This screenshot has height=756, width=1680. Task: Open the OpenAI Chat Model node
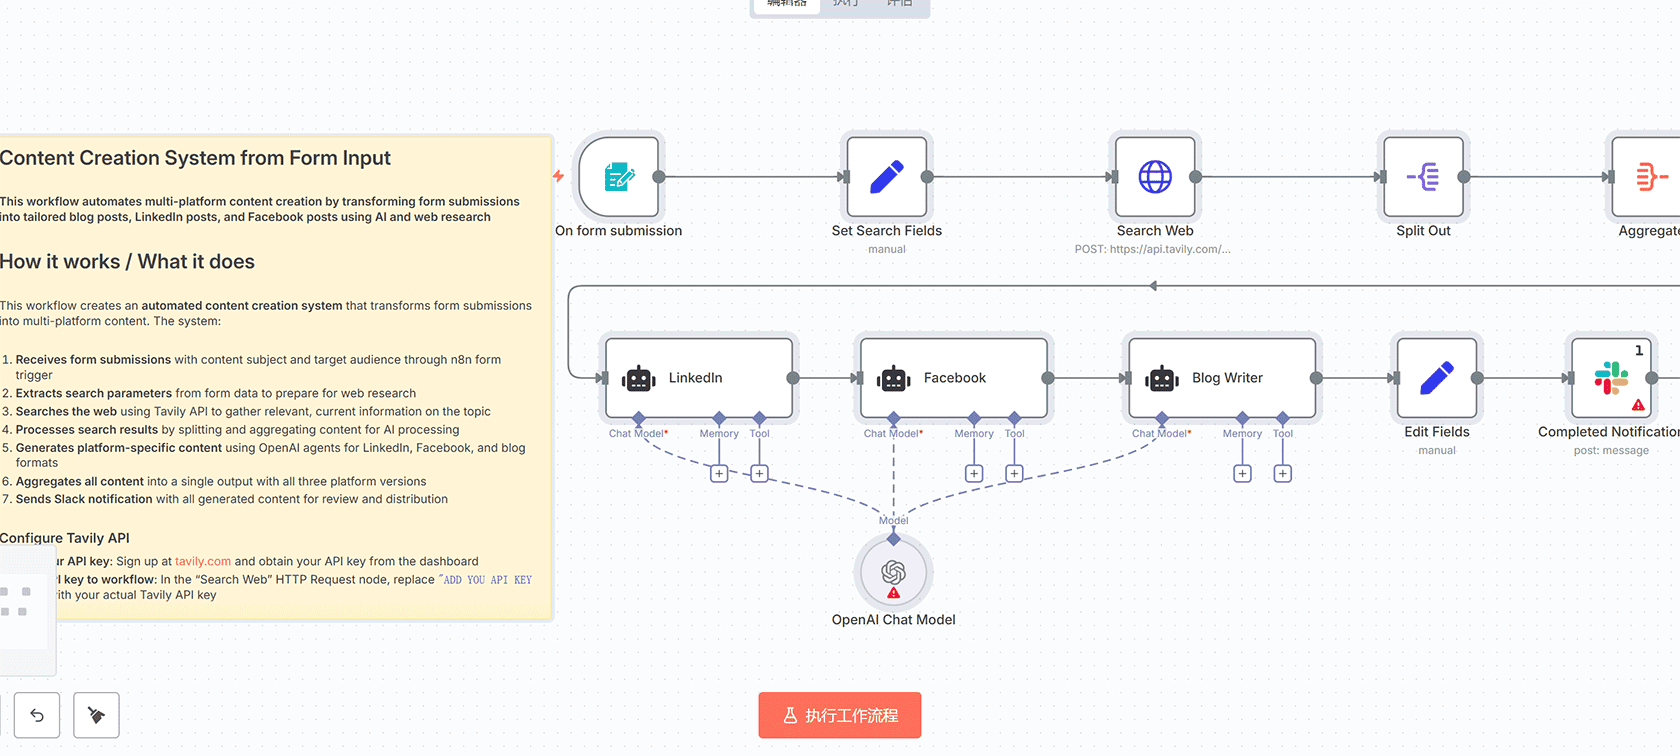[893, 573]
